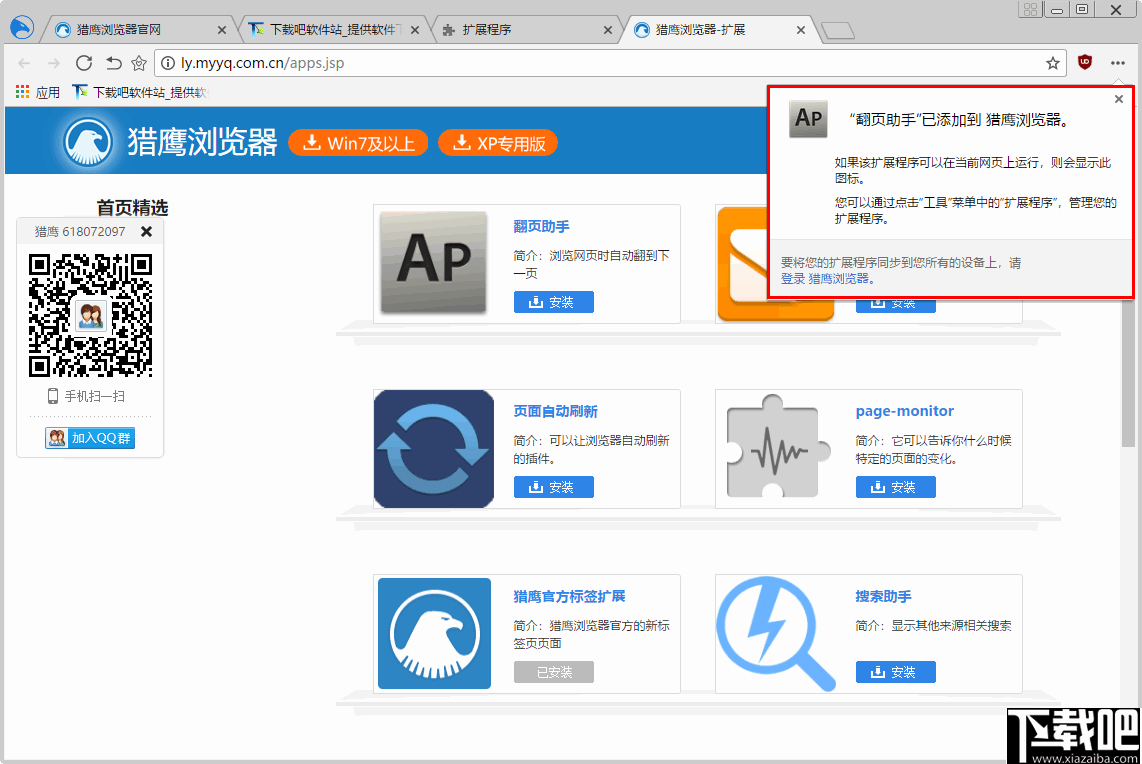Viewport: 1142px width, 764px height.
Task: Install 页面自动刷新 extension
Action: click(x=554, y=487)
